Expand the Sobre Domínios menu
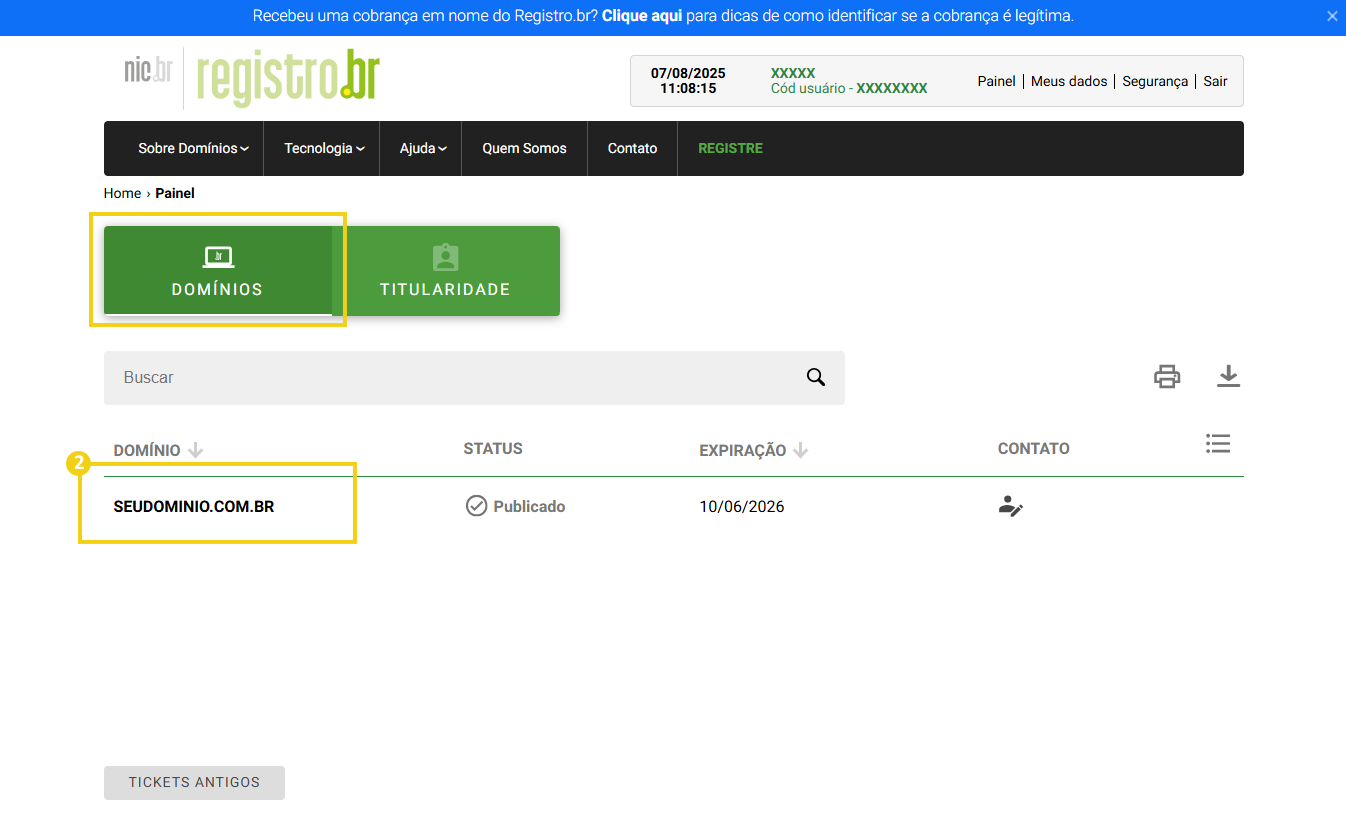The height and width of the screenshot is (814, 1346). [193, 148]
